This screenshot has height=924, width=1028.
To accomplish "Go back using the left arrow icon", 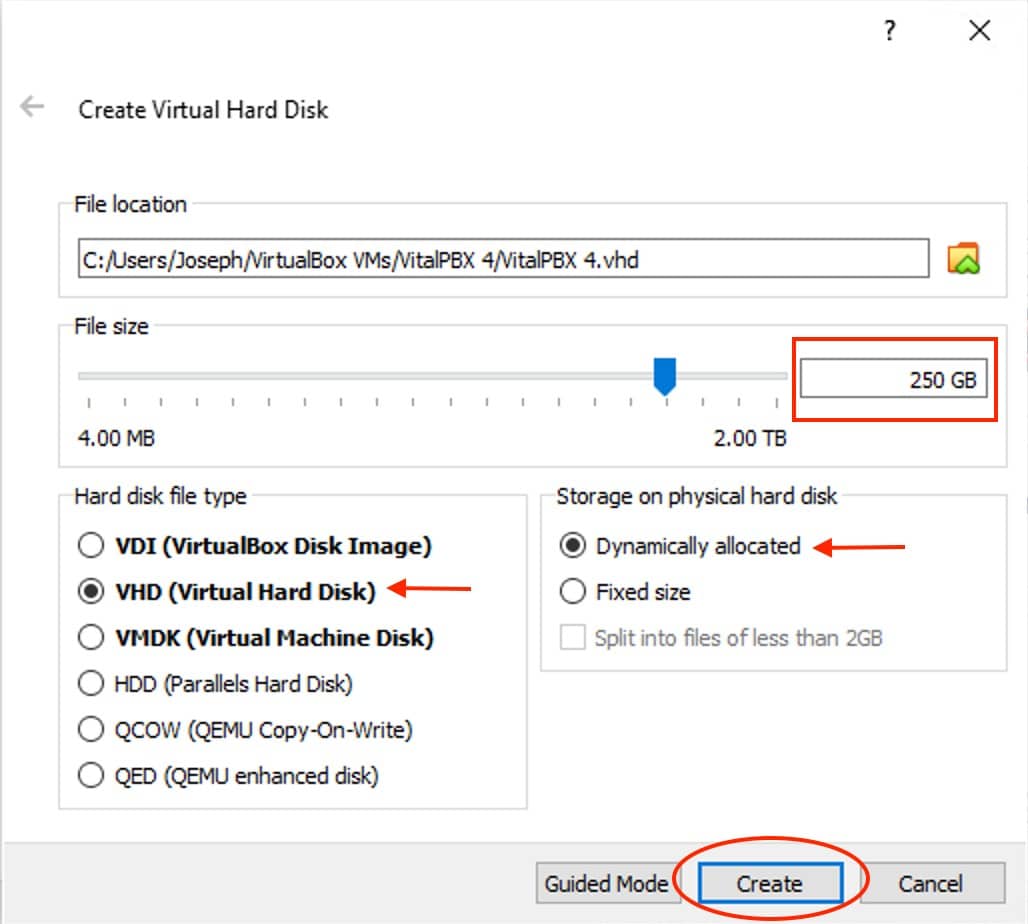I will (x=32, y=106).
